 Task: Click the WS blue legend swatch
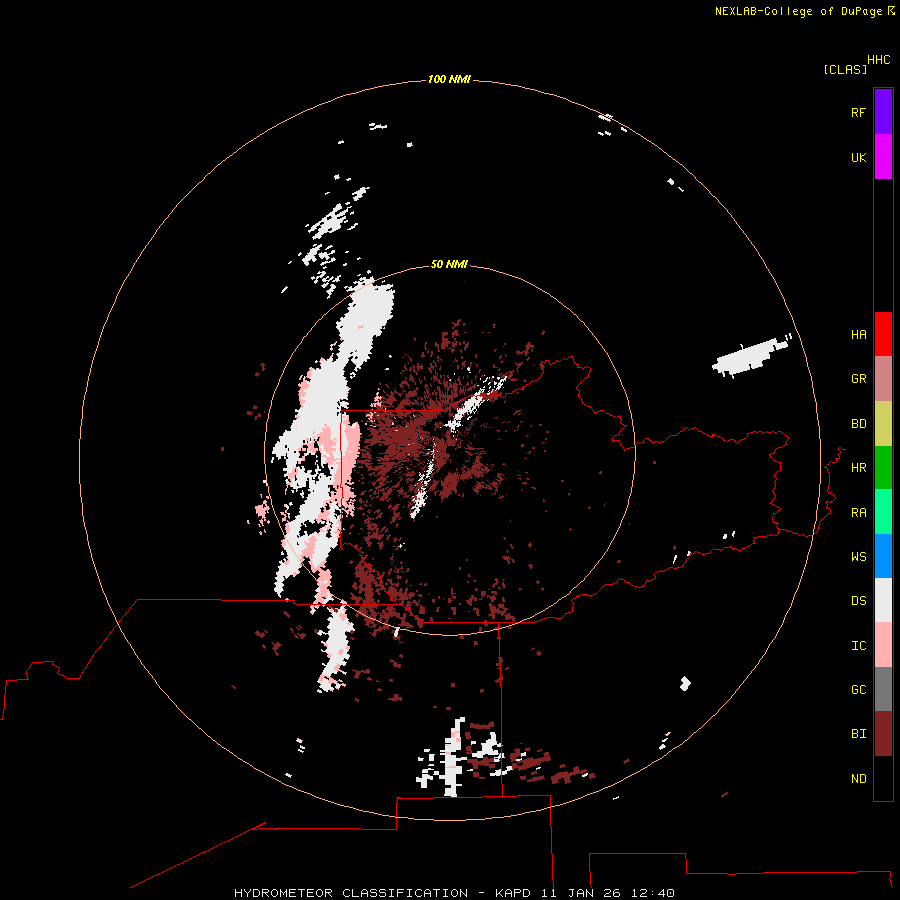tap(883, 556)
